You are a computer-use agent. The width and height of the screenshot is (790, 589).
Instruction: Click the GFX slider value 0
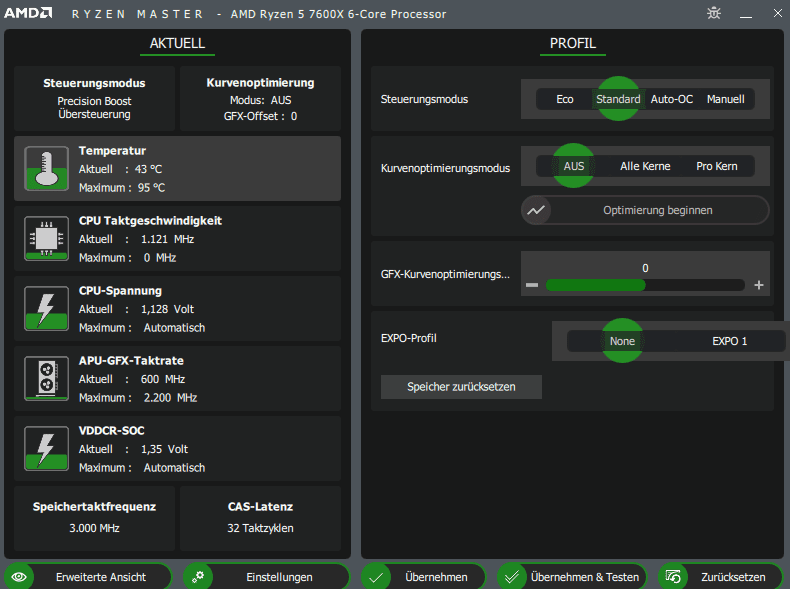[x=645, y=268]
